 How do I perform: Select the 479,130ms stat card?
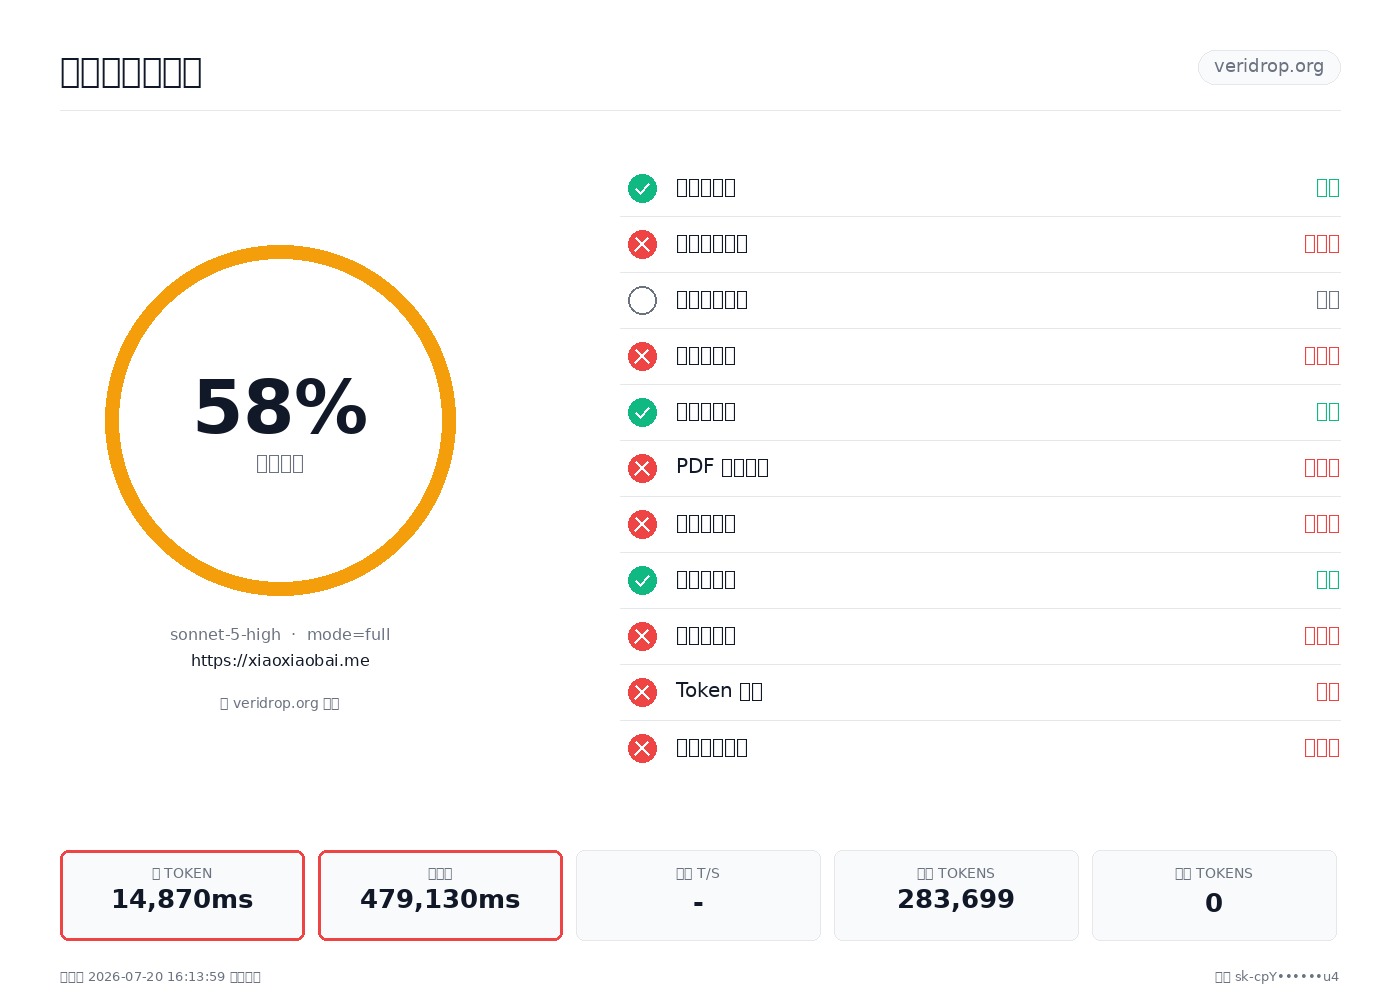pos(440,895)
